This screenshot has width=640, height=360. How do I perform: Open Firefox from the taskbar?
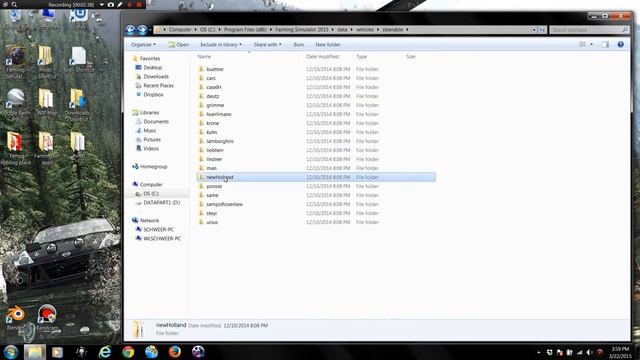pos(175,352)
